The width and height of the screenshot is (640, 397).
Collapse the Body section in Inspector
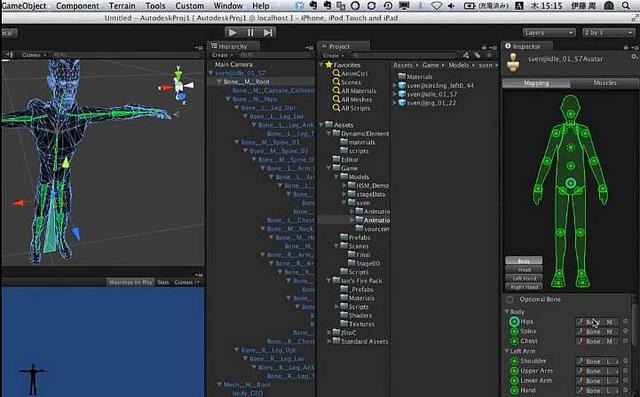(508, 312)
